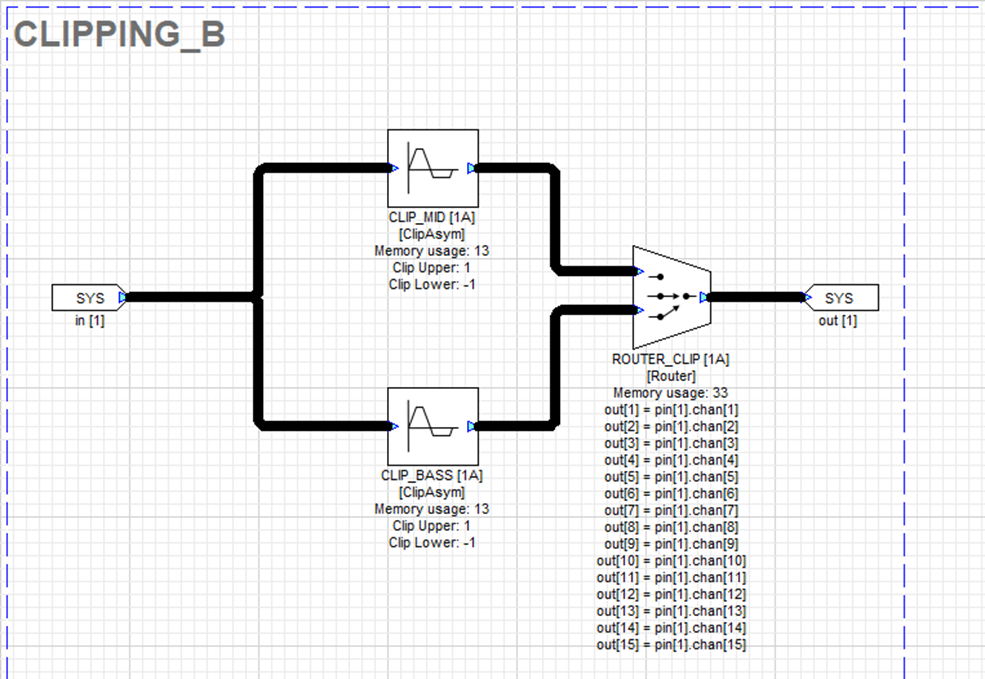Viewport: 985px width, 679px height.
Task: Click the Memory usage: 33 text of ROUTER_CLIP
Action: [672, 392]
